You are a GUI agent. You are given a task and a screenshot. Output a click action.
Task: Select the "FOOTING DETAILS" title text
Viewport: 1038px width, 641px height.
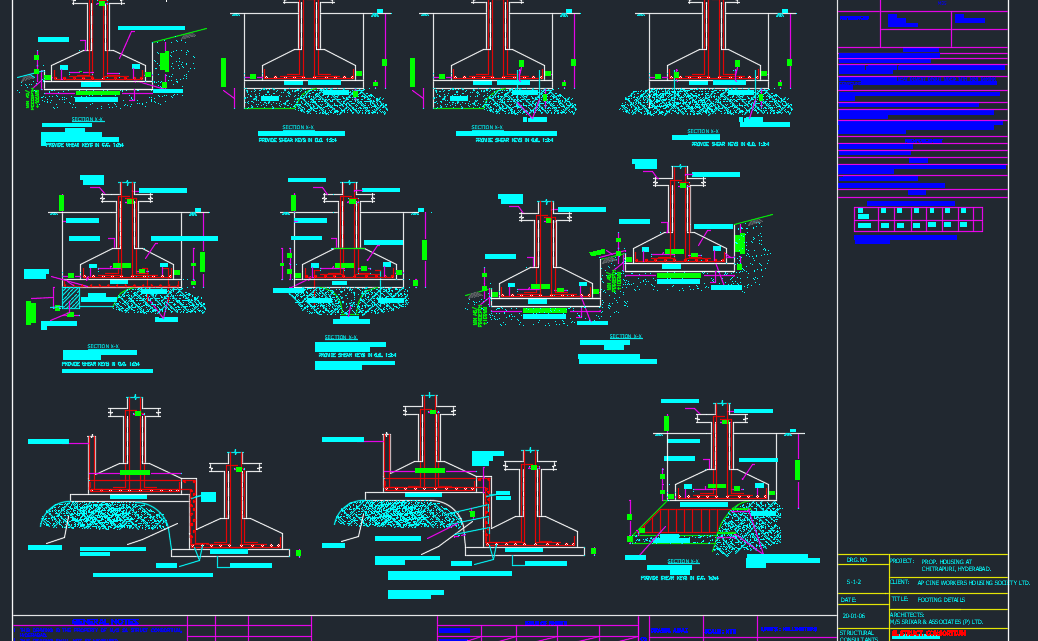pos(941,600)
